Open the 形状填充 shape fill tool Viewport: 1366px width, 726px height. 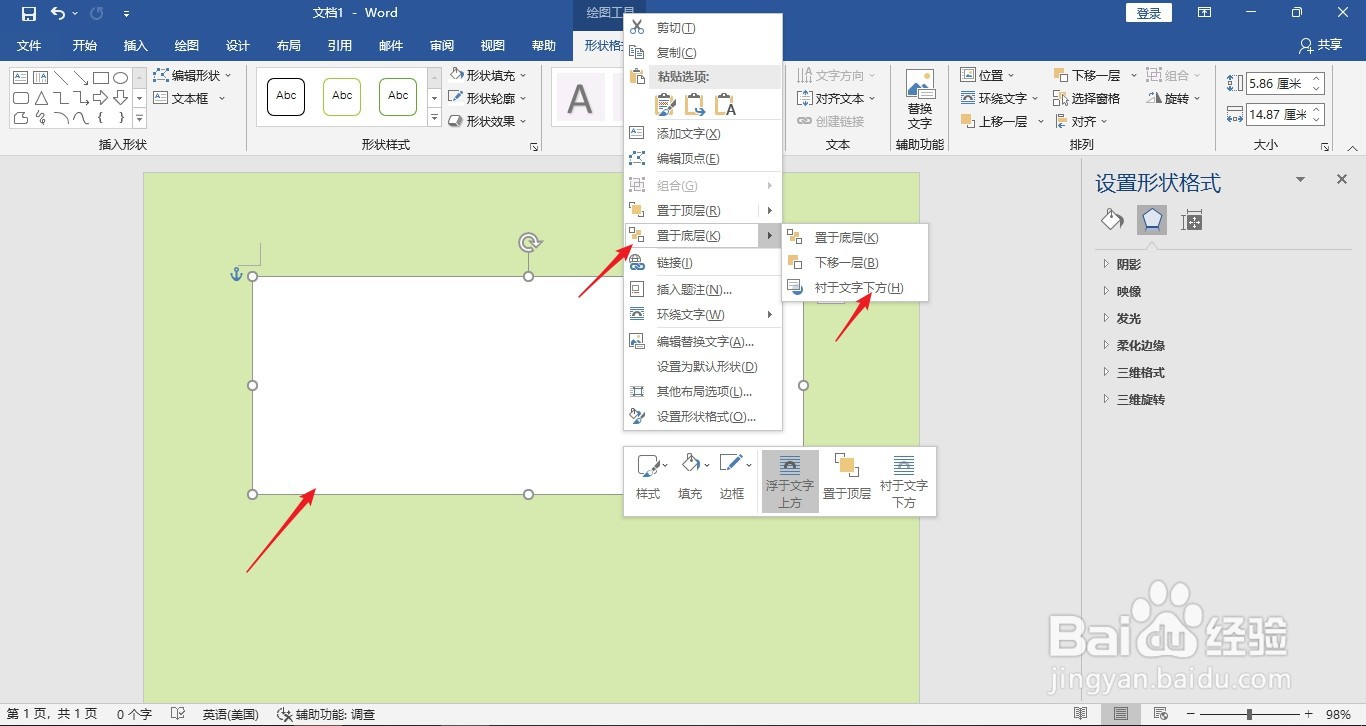(489, 74)
